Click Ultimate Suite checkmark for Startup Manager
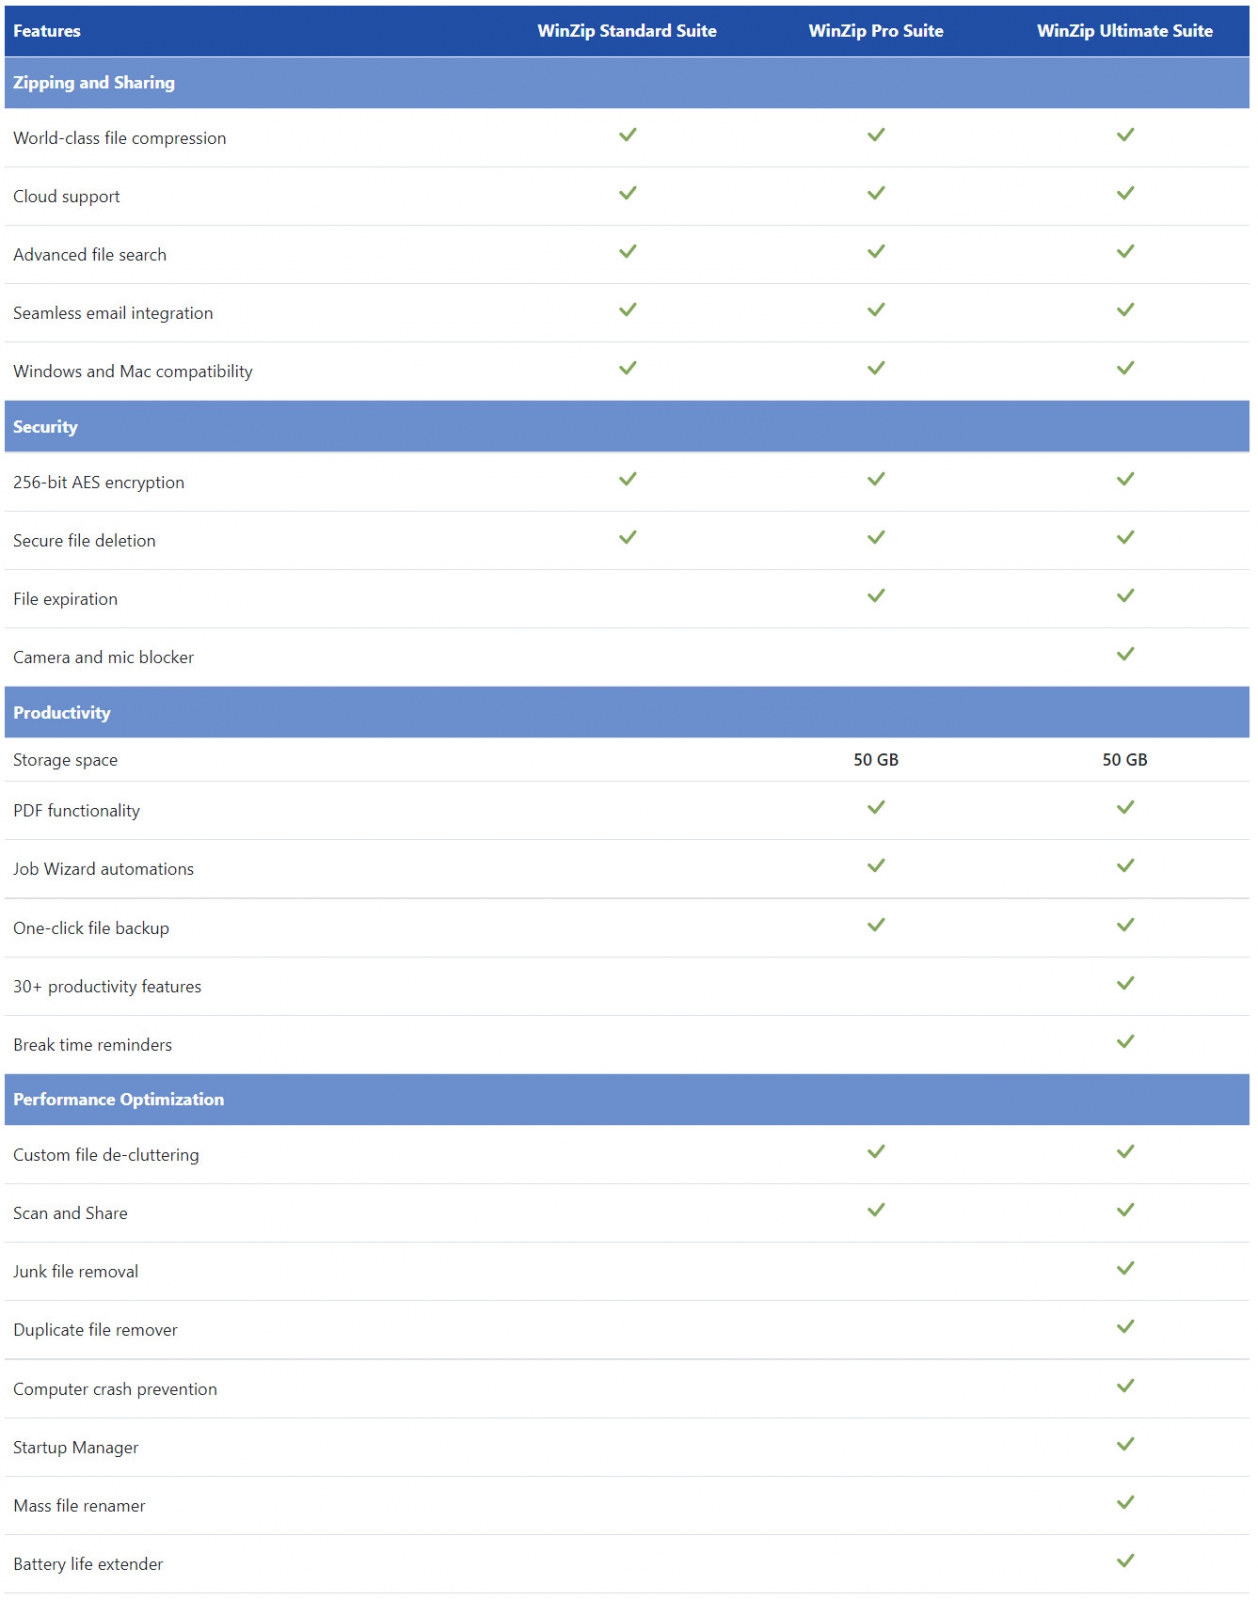 tap(1125, 1444)
